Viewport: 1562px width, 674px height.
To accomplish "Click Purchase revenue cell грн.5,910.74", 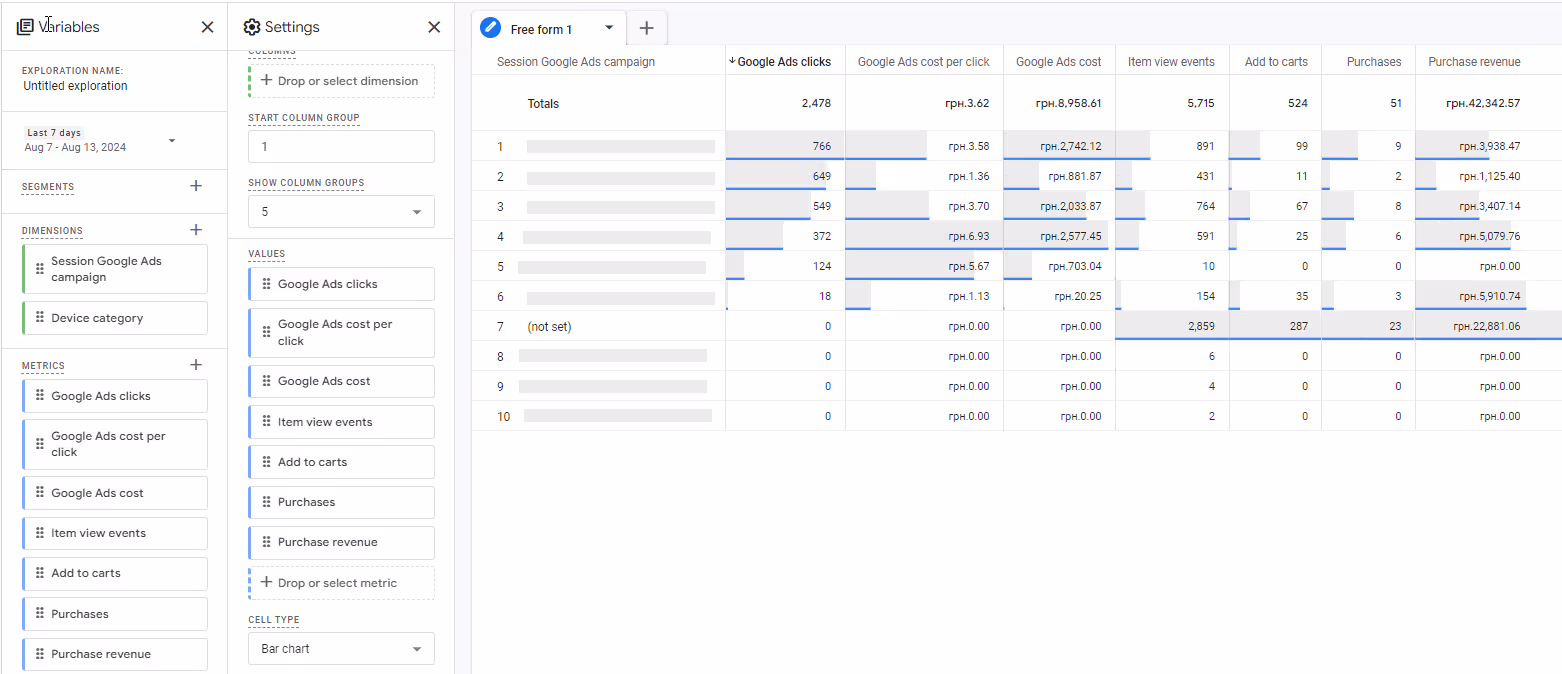I will 1487,296.
